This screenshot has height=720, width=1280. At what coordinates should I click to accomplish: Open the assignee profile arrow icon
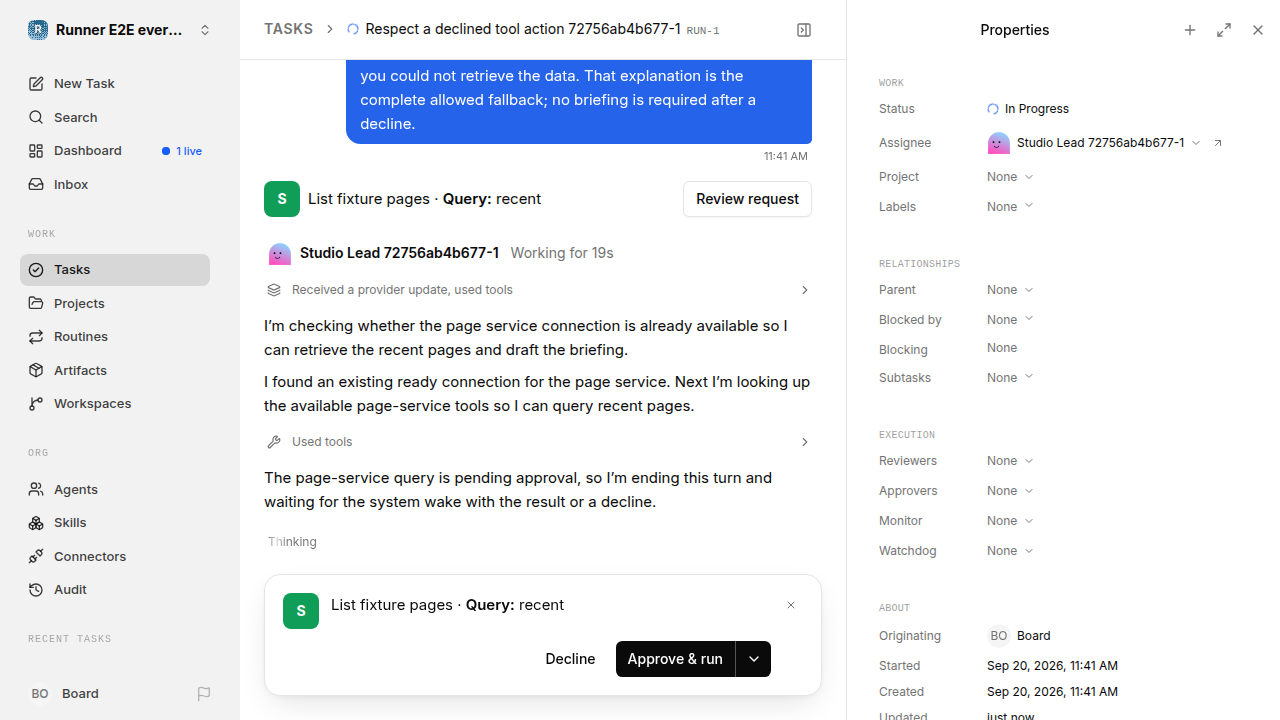[1218, 143]
